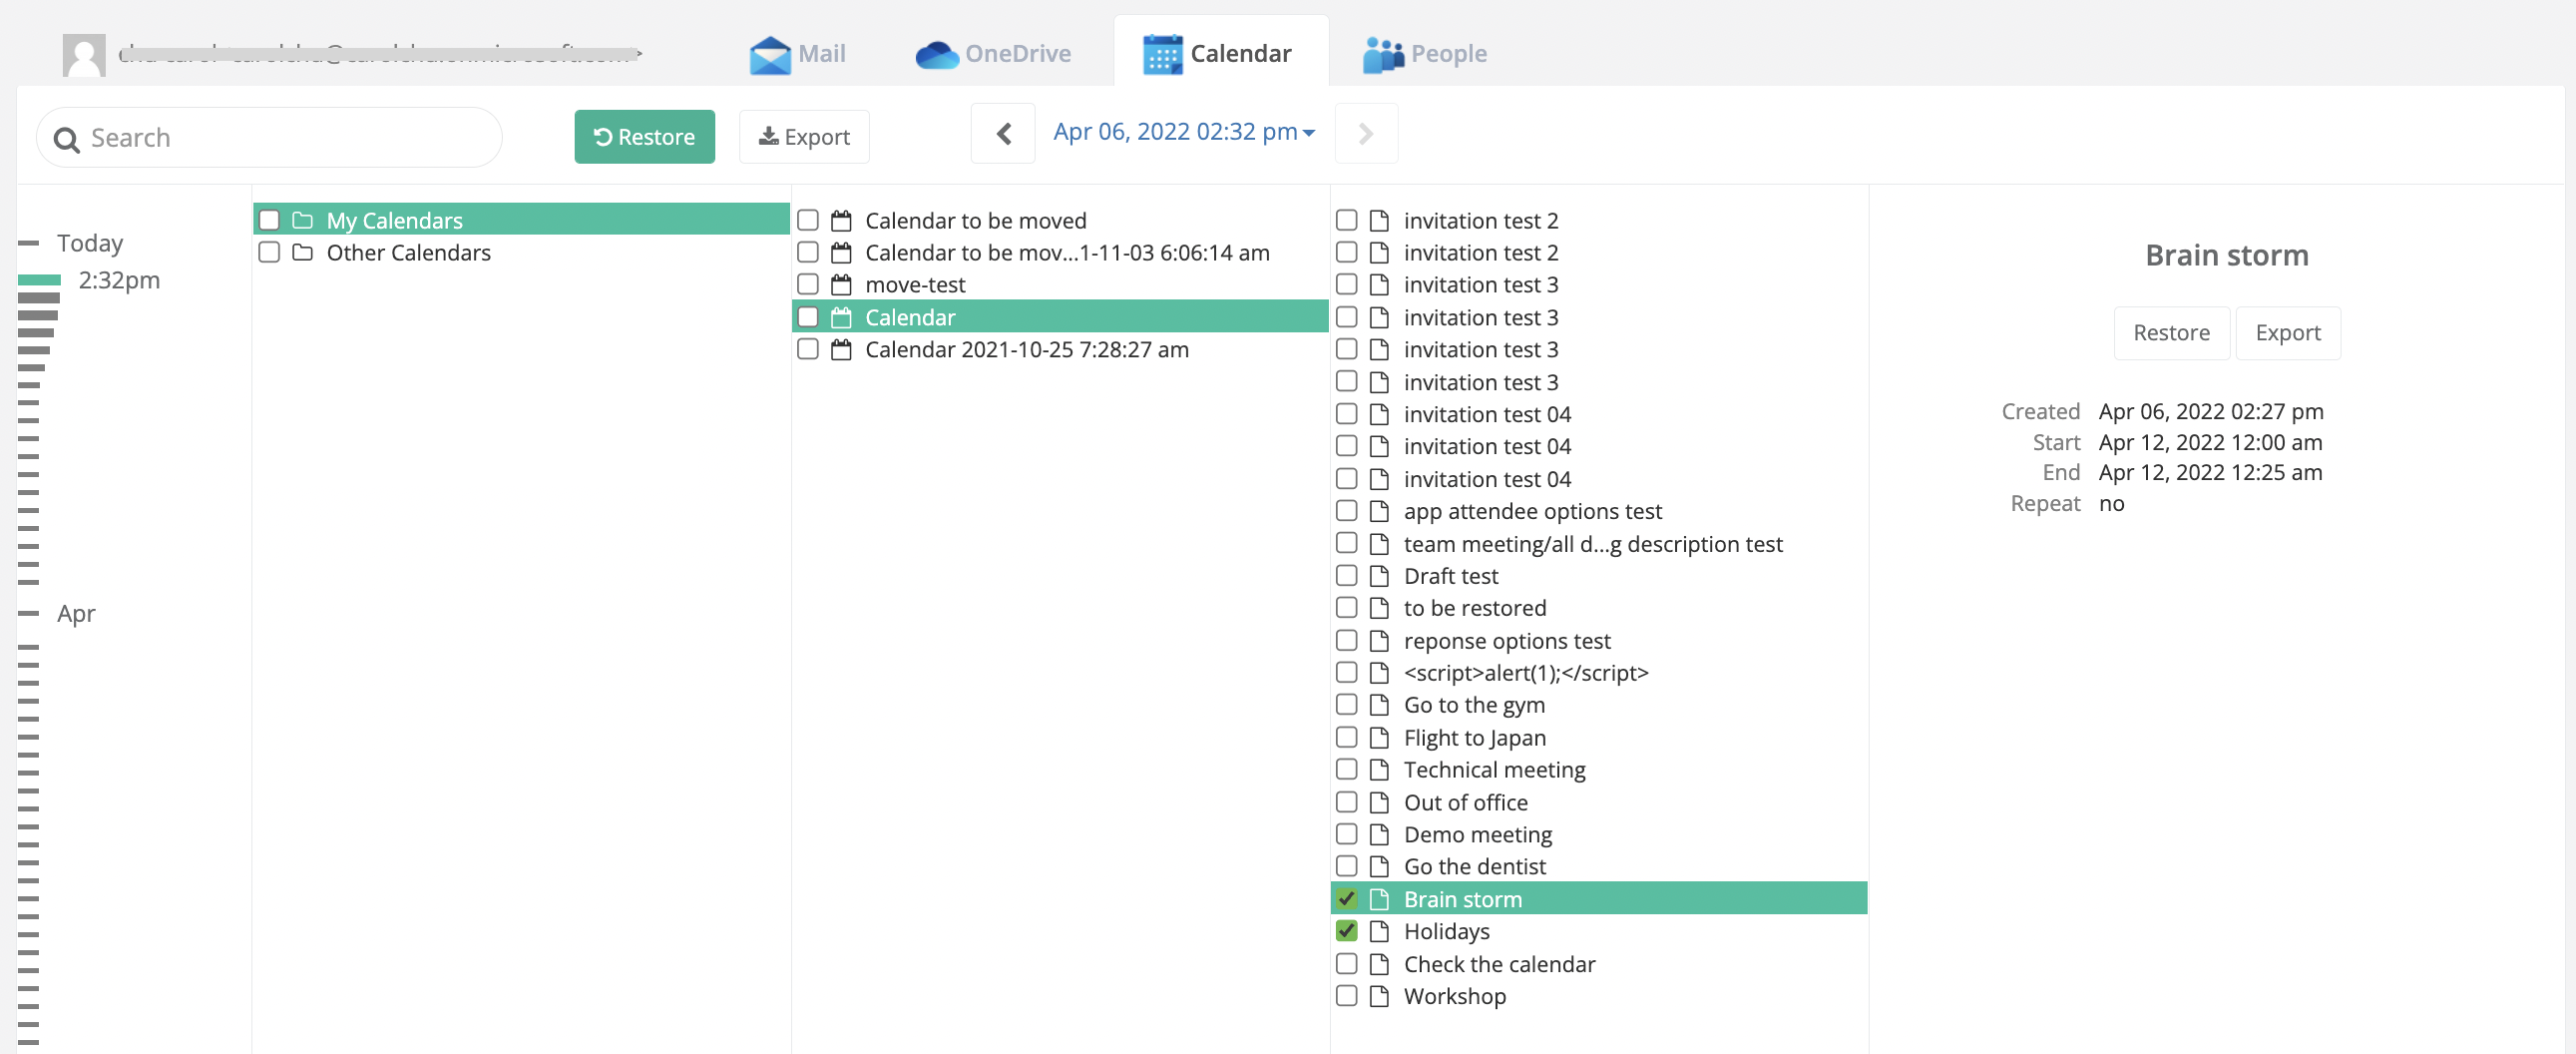Click the green Restore button
The width and height of the screenshot is (2576, 1054).
tap(644, 137)
